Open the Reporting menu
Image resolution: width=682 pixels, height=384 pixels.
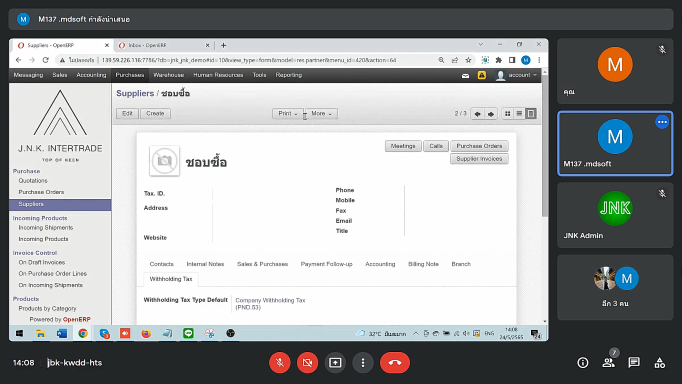(x=288, y=75)
